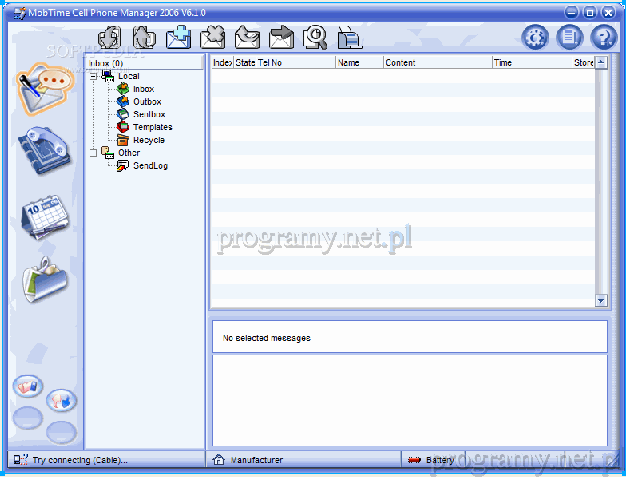
Task: Select the Recycle folder
Action: pos(148,140)
